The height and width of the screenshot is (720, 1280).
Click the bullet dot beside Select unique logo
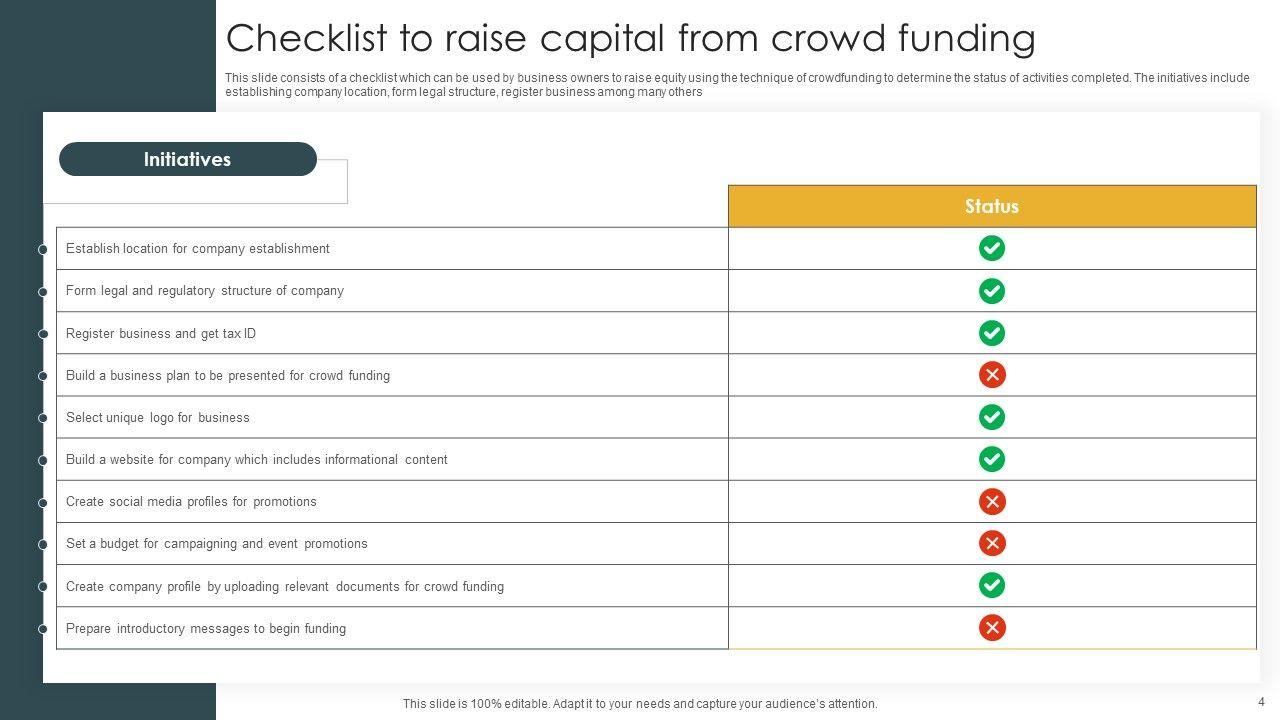43,418
